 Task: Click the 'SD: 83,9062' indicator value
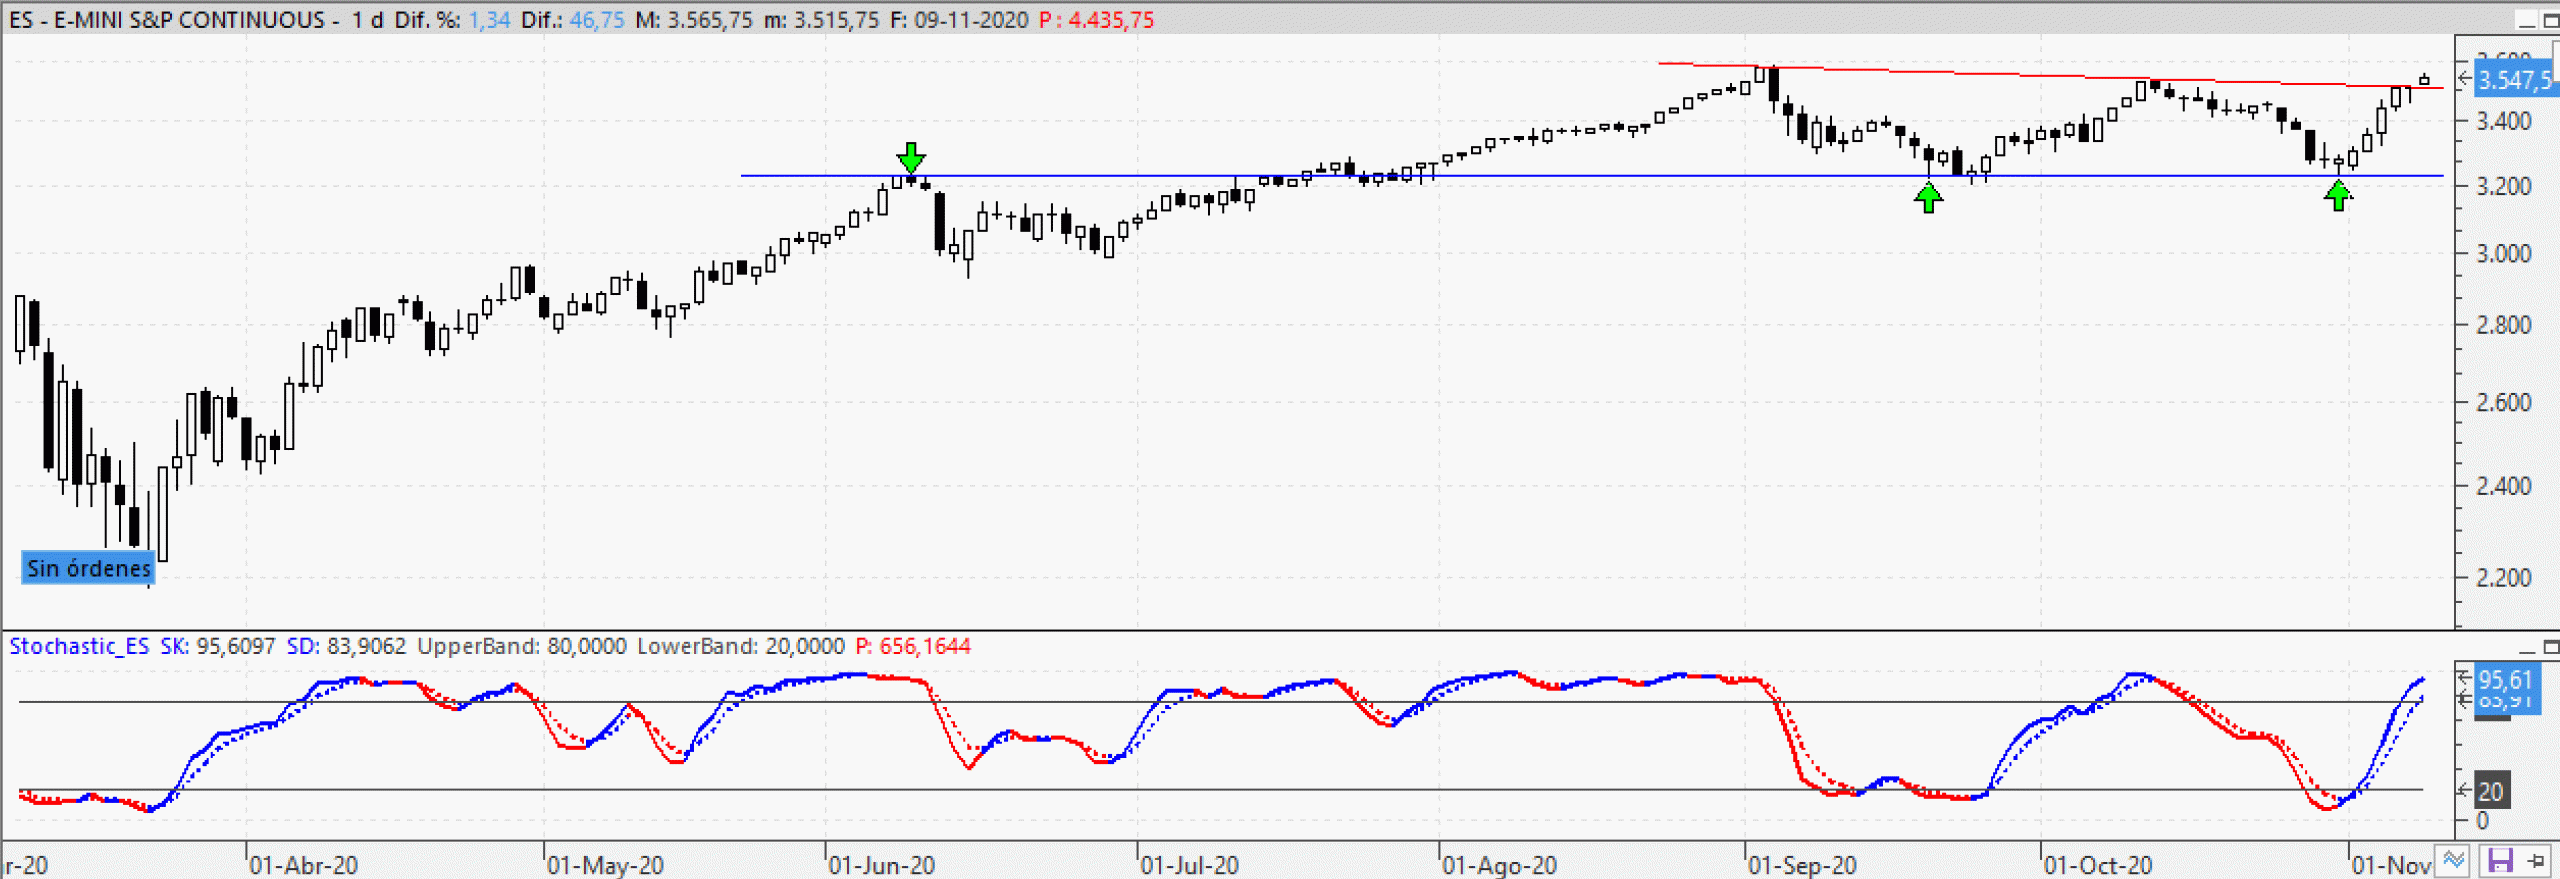pos(346,646)
